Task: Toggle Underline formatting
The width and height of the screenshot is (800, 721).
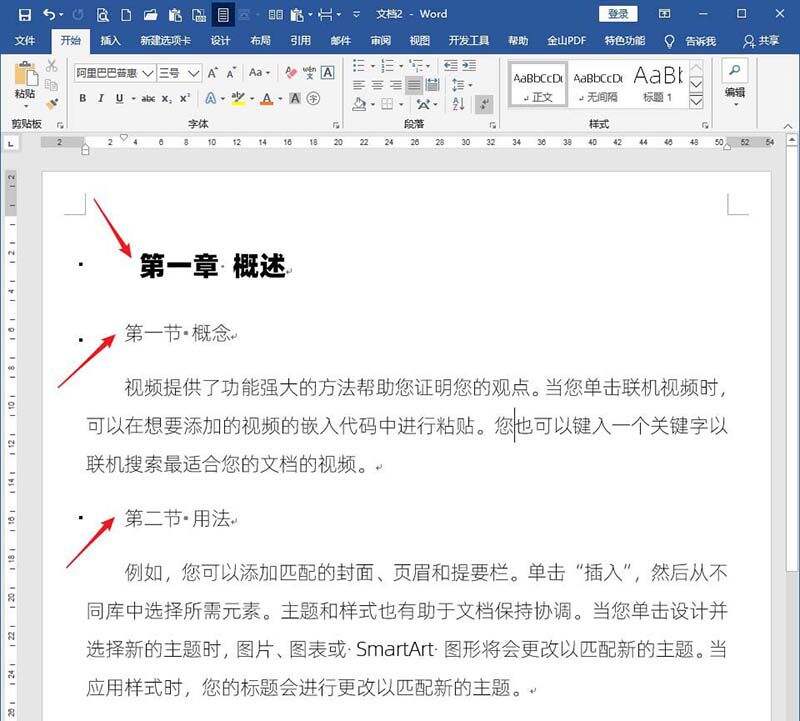Action: [x=119, y=98]
